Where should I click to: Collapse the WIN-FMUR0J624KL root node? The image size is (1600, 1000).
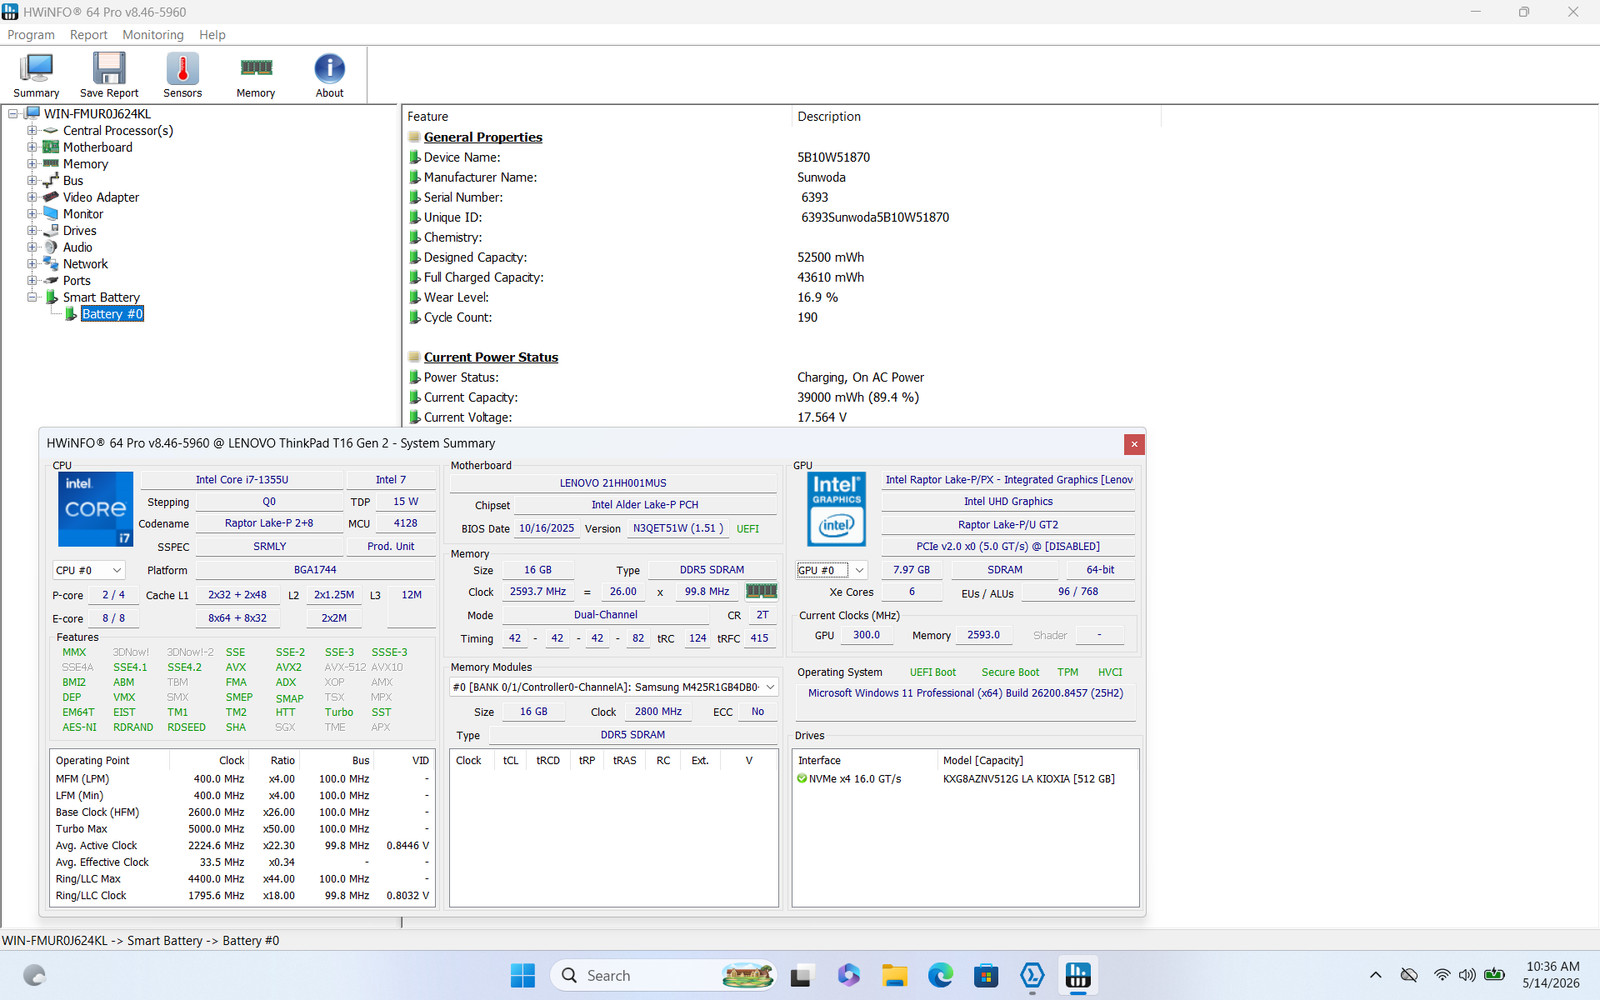point(13,114)
